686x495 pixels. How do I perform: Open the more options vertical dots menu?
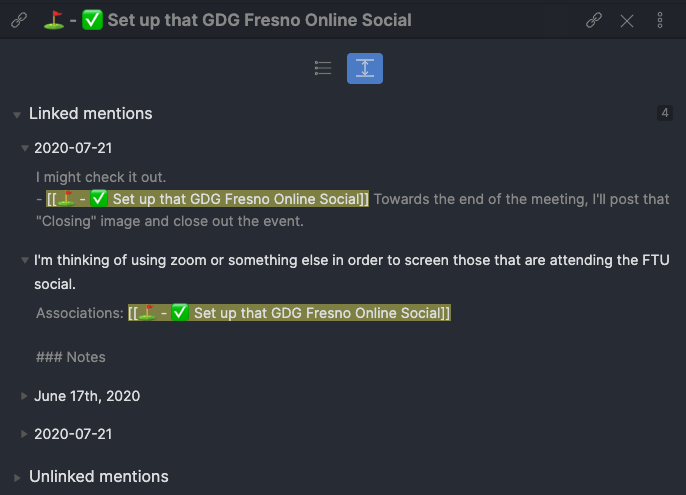pyautogui.click(x=660, y=20)
